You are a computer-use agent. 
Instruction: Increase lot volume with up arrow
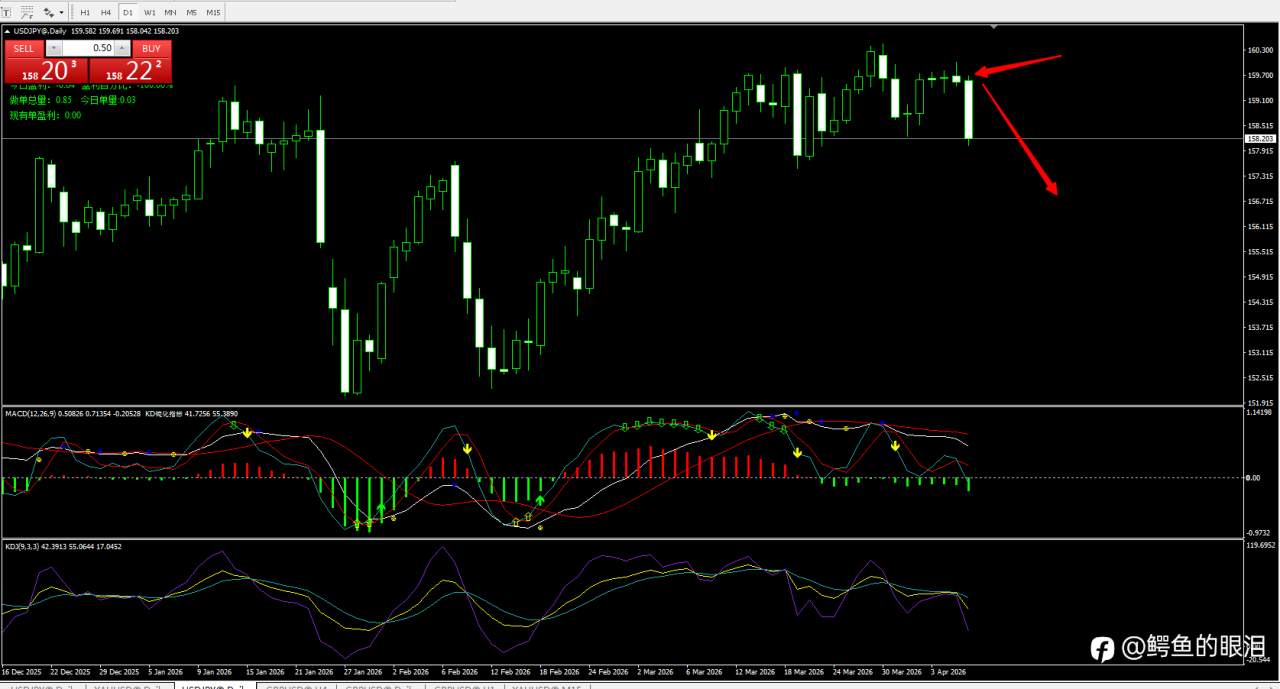[x=122, y=48]
